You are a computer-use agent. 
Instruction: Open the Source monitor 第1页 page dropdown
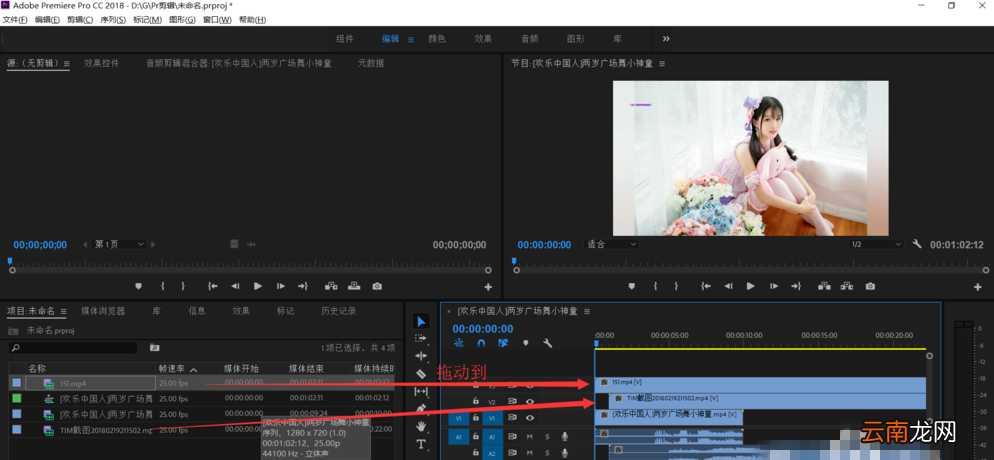[119, 244]
